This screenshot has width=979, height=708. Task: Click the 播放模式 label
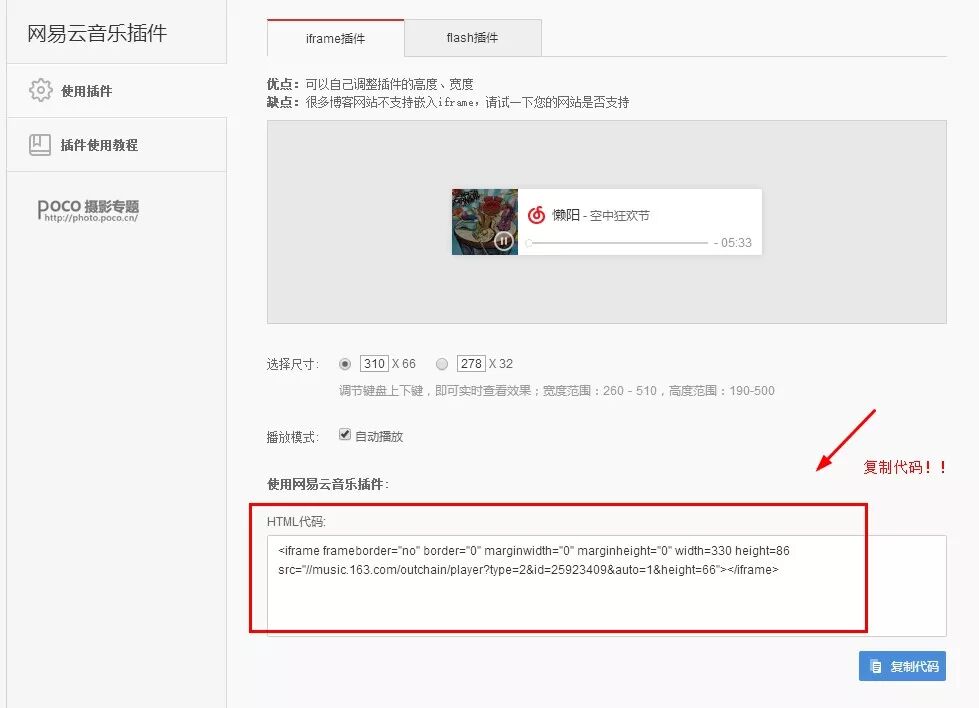tap(293, 437)
